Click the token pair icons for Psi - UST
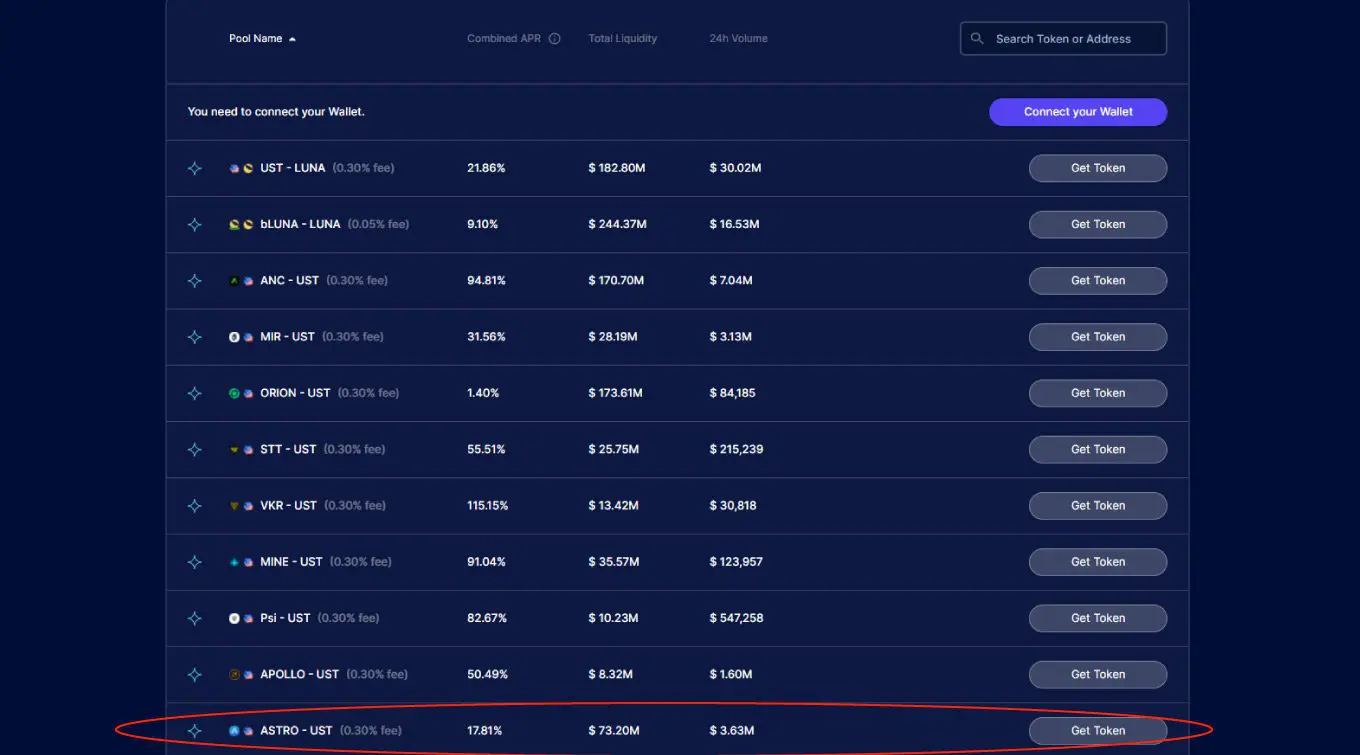The width and height of the screenshot is (1360, 755). point(241,618)
